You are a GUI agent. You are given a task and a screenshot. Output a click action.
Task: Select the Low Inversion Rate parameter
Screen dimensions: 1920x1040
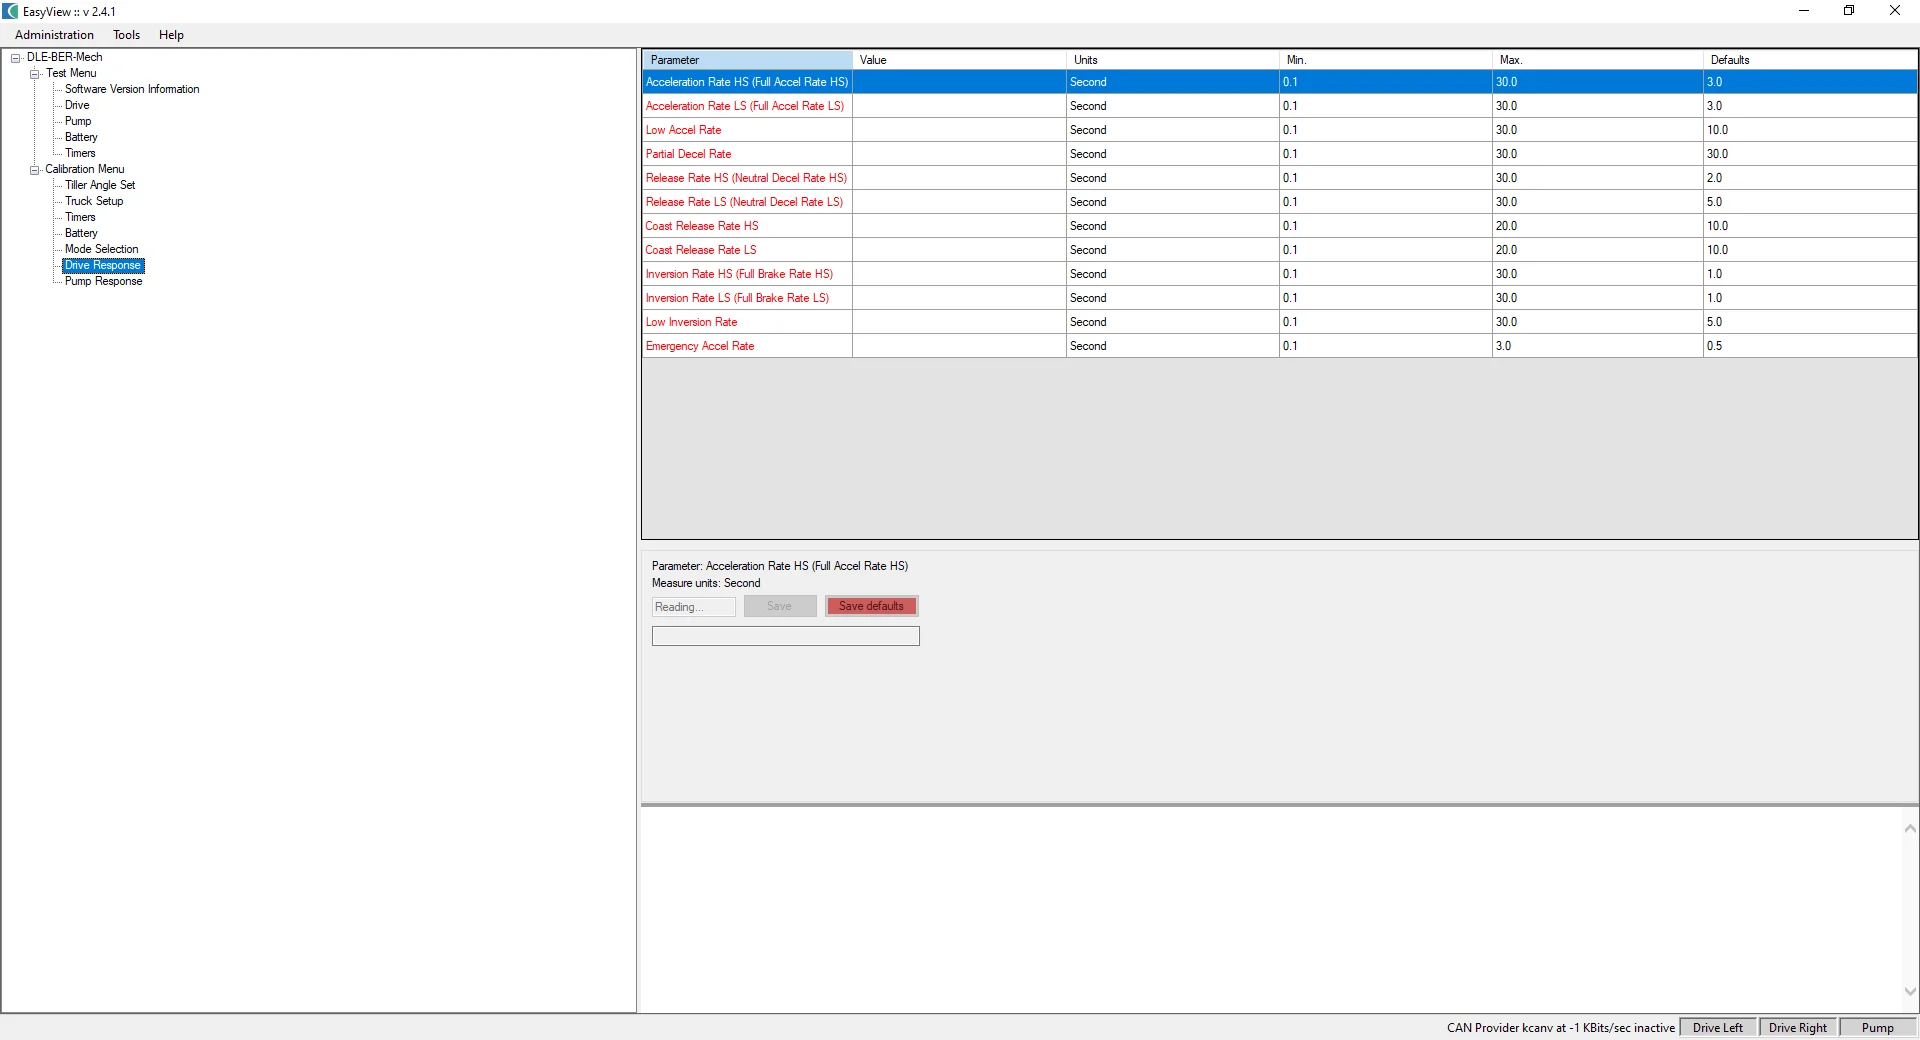(x=747, y=322)
